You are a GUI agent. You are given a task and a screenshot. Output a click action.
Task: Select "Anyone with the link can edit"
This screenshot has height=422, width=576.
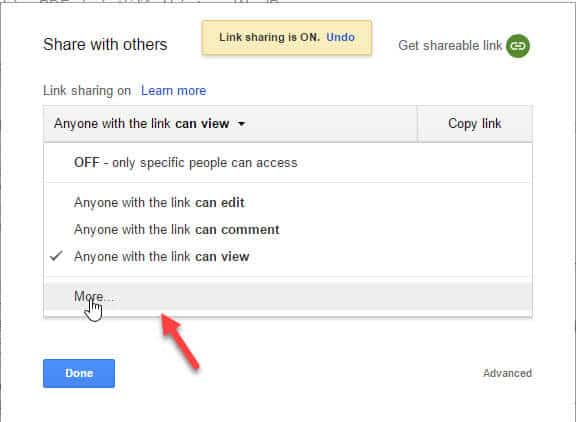point(288,202)
